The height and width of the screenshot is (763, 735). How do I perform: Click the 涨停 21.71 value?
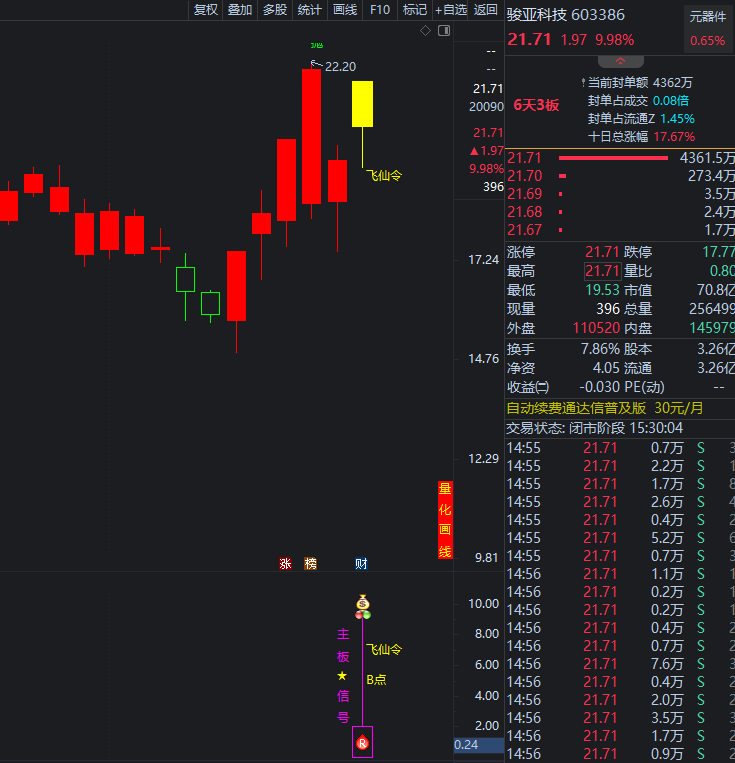click(602, 252)
